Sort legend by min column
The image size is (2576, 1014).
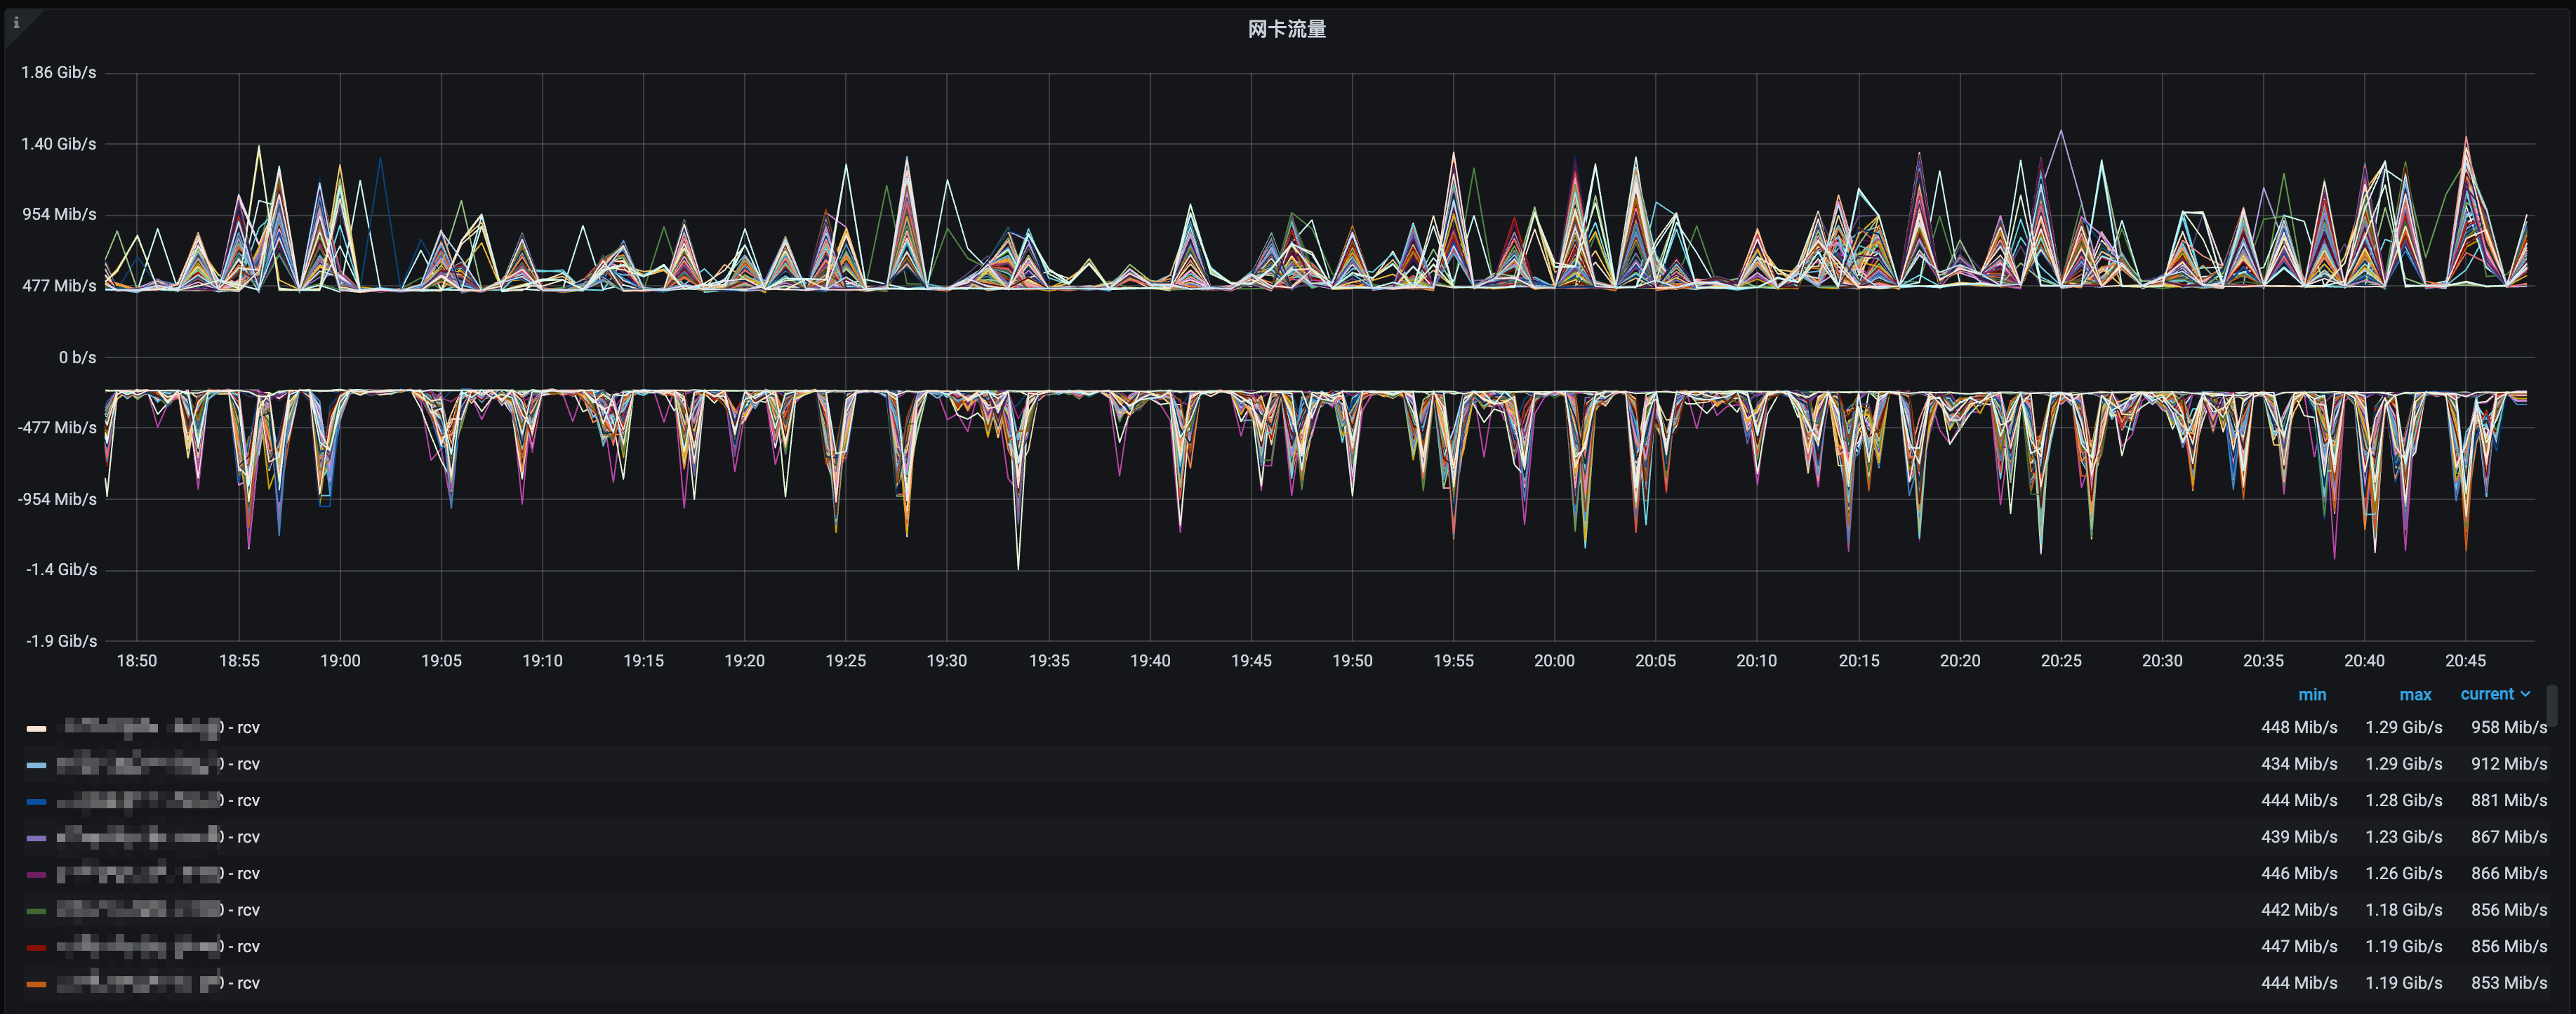point(2311,694)
